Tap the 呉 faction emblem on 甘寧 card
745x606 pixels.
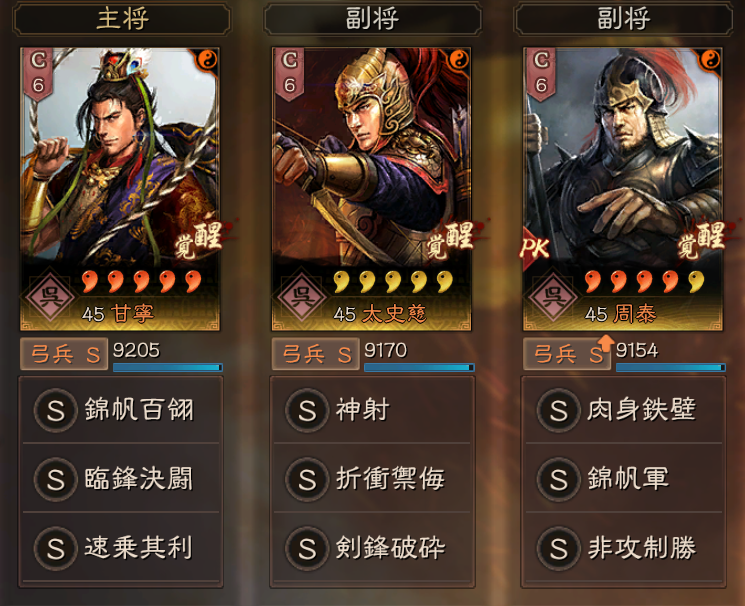click(x=49, y=297)
